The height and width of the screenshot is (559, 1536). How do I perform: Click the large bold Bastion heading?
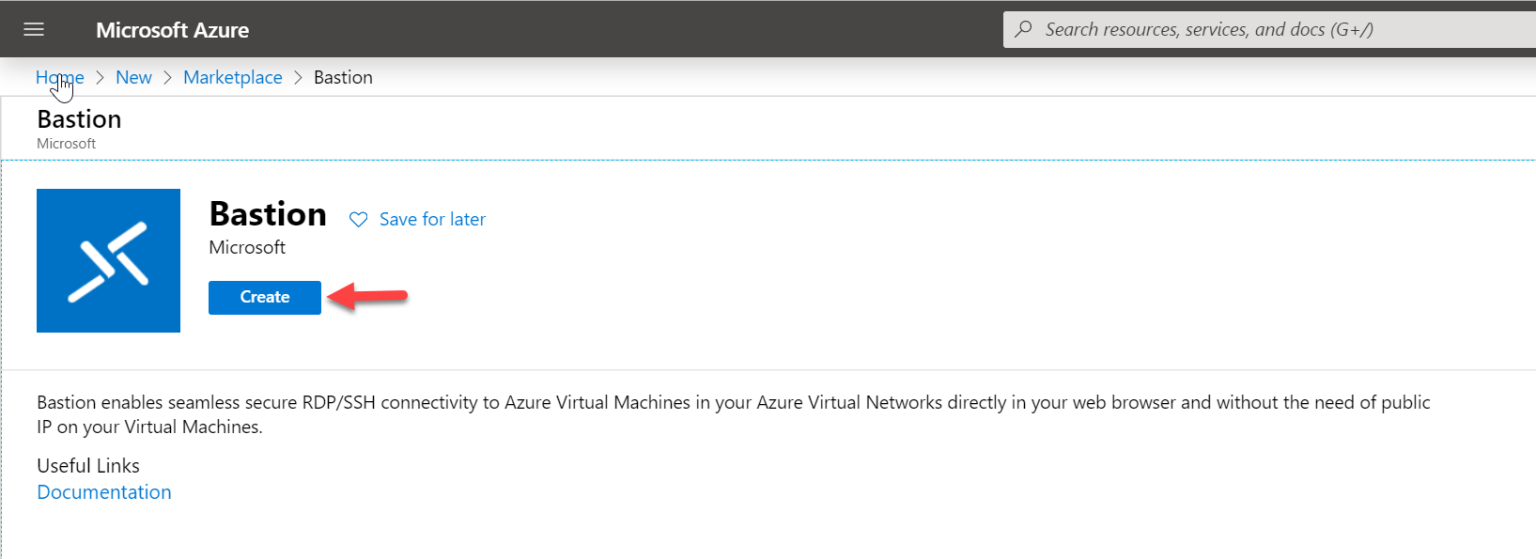coord(267,214)
